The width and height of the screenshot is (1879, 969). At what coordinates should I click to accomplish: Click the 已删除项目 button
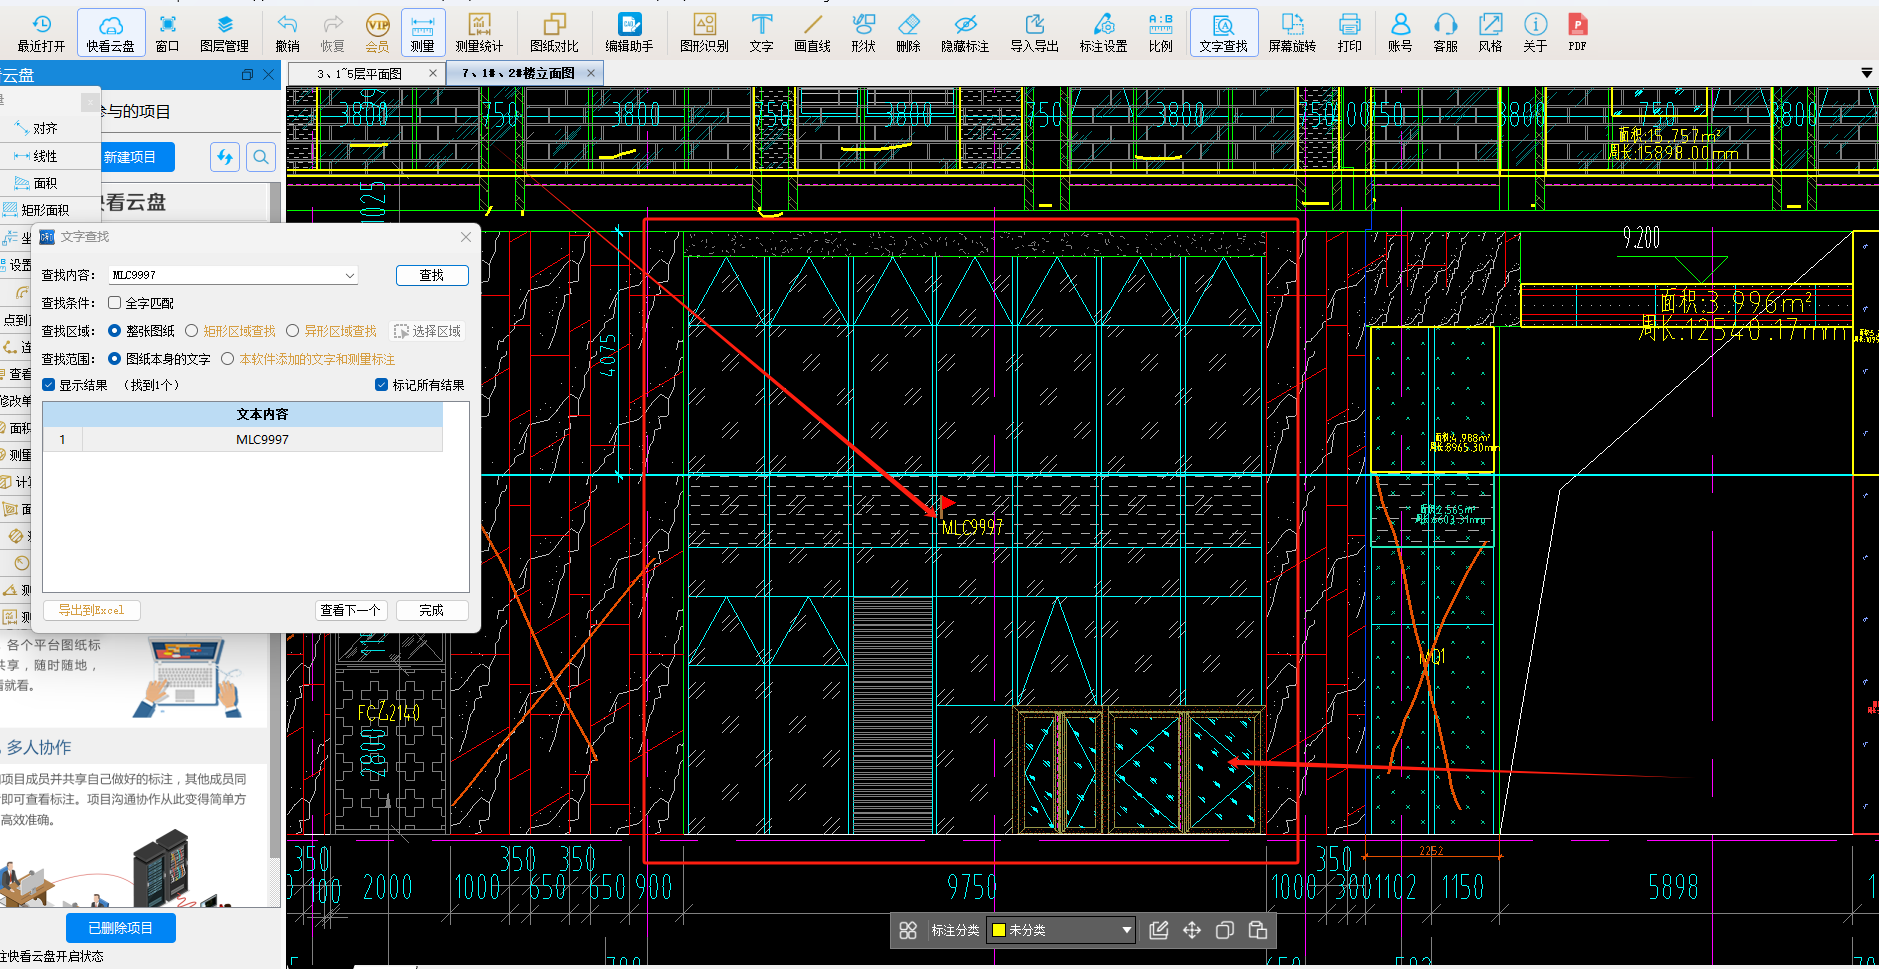tap(121, 928)
